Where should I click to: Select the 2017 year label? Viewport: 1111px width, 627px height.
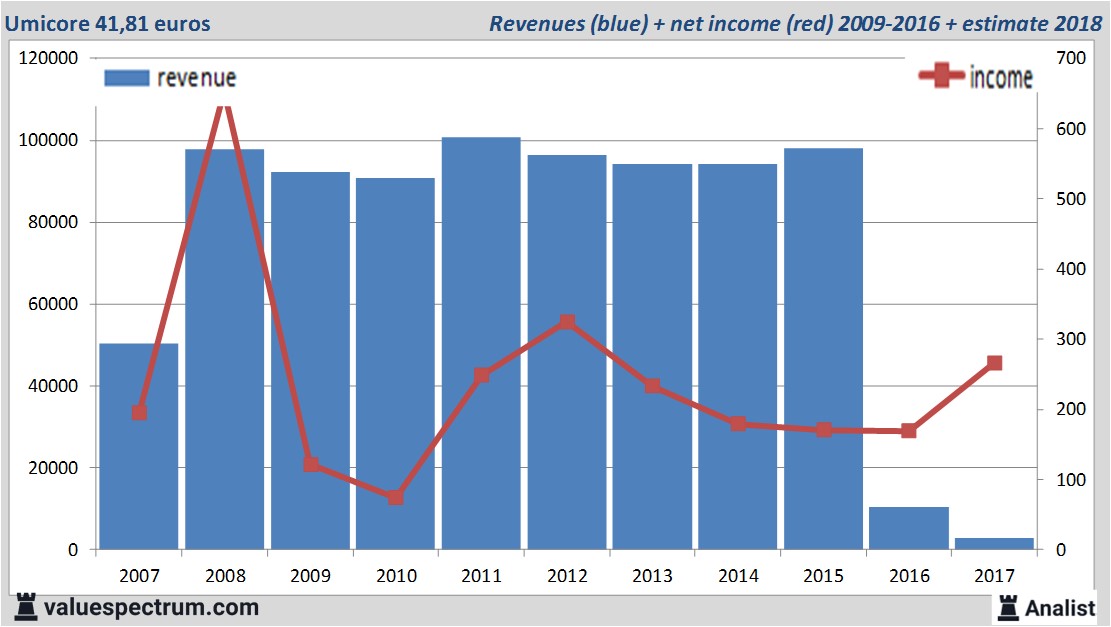click(995, 575)
